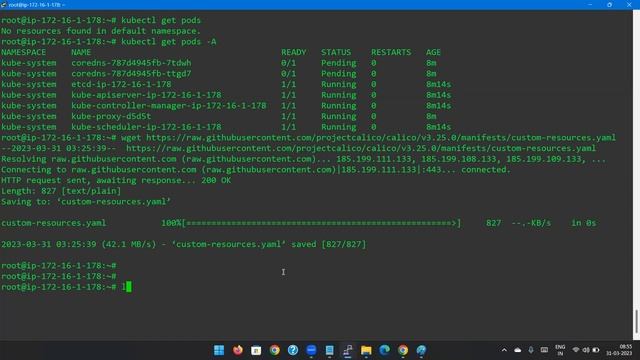The height and width of the screenshot is (360, 640).
Task: Restore down the terminal window
Action: click(x=609, y=4)
